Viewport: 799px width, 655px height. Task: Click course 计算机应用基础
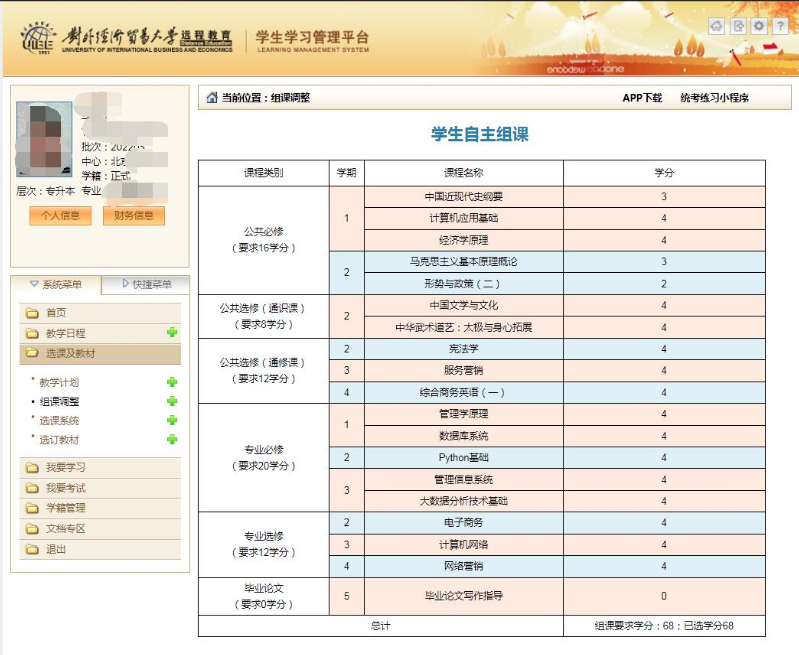[464, 218]
